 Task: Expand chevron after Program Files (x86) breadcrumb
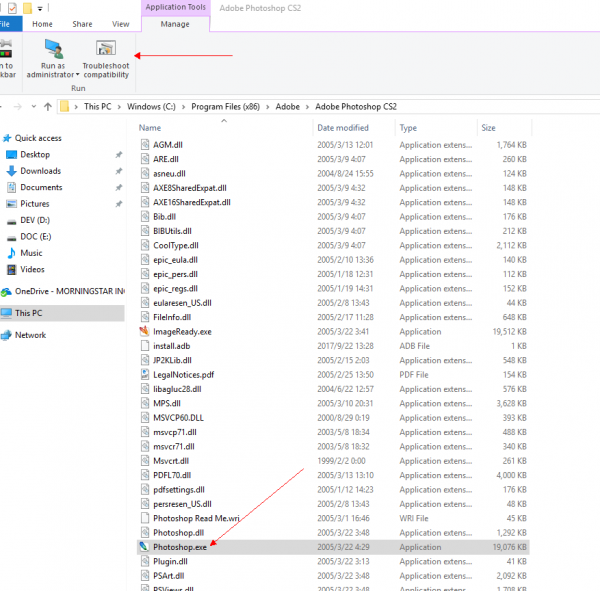[267, 107]
